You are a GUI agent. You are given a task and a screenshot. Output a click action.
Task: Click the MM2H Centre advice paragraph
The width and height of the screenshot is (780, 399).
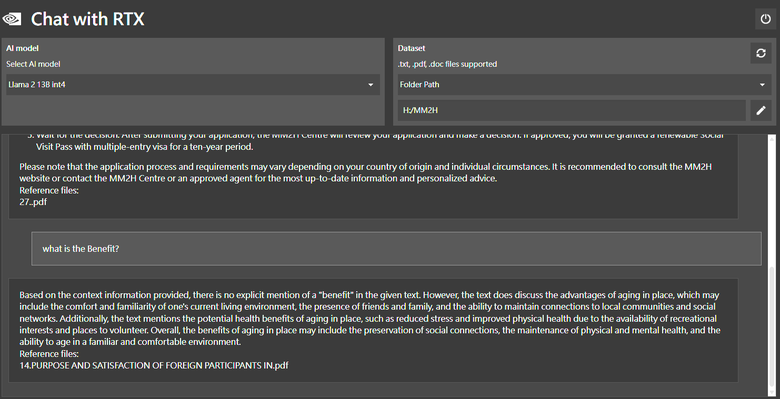(x=366, y=172)
